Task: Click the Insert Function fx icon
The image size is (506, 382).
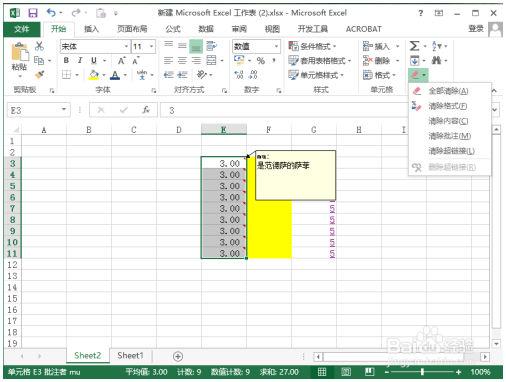Action: click(x=146, y=110)
